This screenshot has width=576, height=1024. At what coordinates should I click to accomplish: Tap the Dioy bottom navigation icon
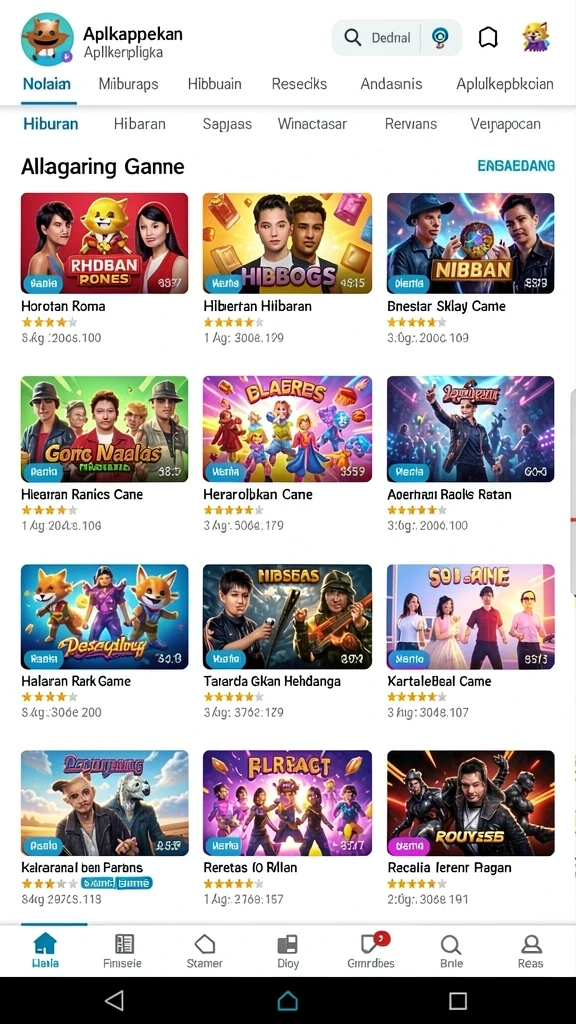(288, 951)
